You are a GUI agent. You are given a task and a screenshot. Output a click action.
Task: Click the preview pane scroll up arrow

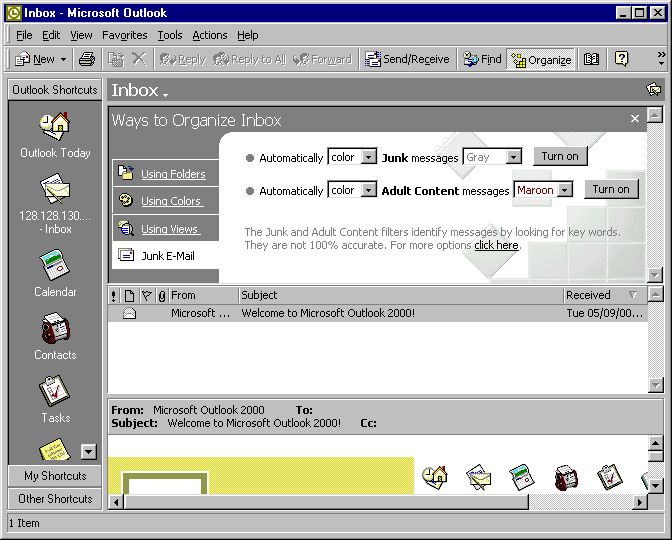[x=656, y=444]
